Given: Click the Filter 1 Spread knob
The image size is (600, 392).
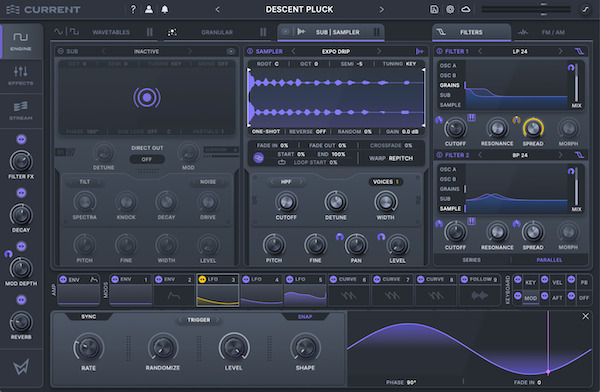Looking at the screenshot, I should [x=533, y=128].
